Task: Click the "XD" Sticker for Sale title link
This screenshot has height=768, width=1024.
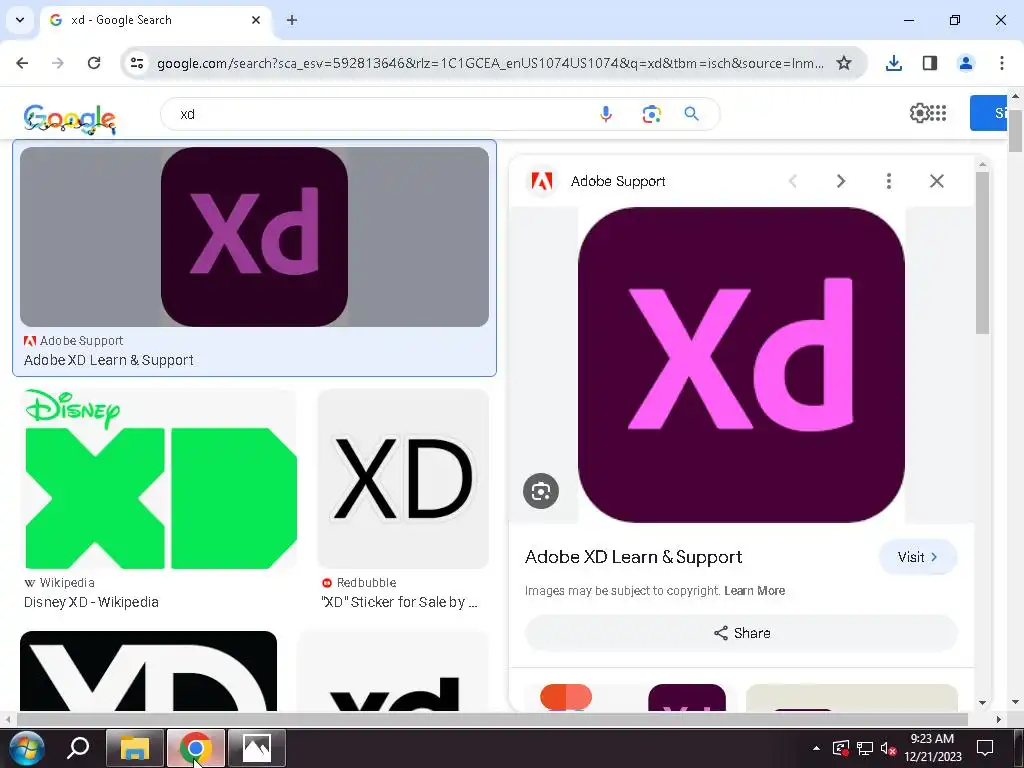Action: (x=400, y=602)
